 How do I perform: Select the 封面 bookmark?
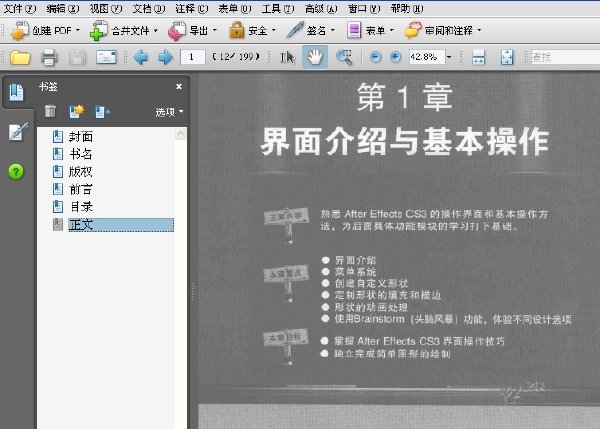tap(81, 137)
